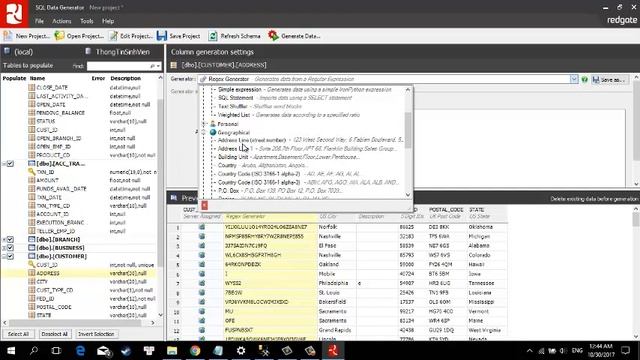Toggle populate checkbox for [dbo].[BUSINESS]
Screen dimensions: 640x360
coord(10,248)
